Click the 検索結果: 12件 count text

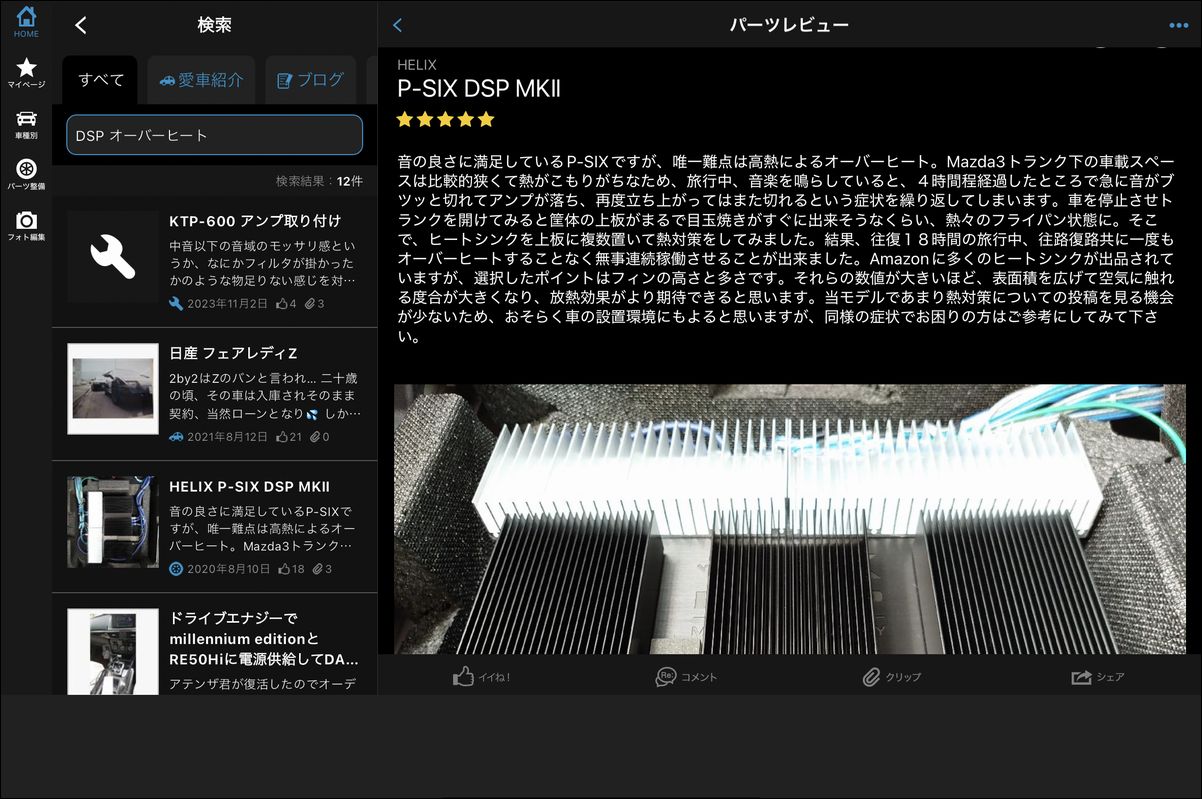[x=319, y=181]
